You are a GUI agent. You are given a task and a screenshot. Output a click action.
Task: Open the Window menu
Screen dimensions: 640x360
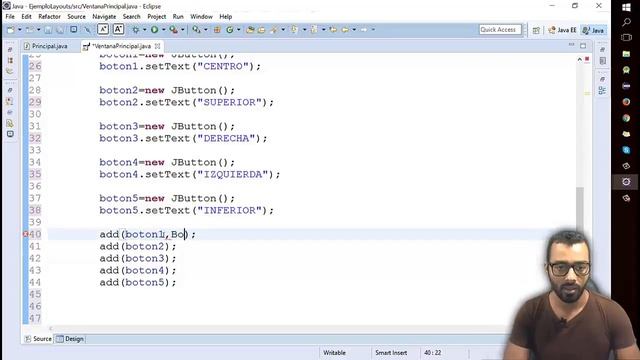click(x=201, y=16)
